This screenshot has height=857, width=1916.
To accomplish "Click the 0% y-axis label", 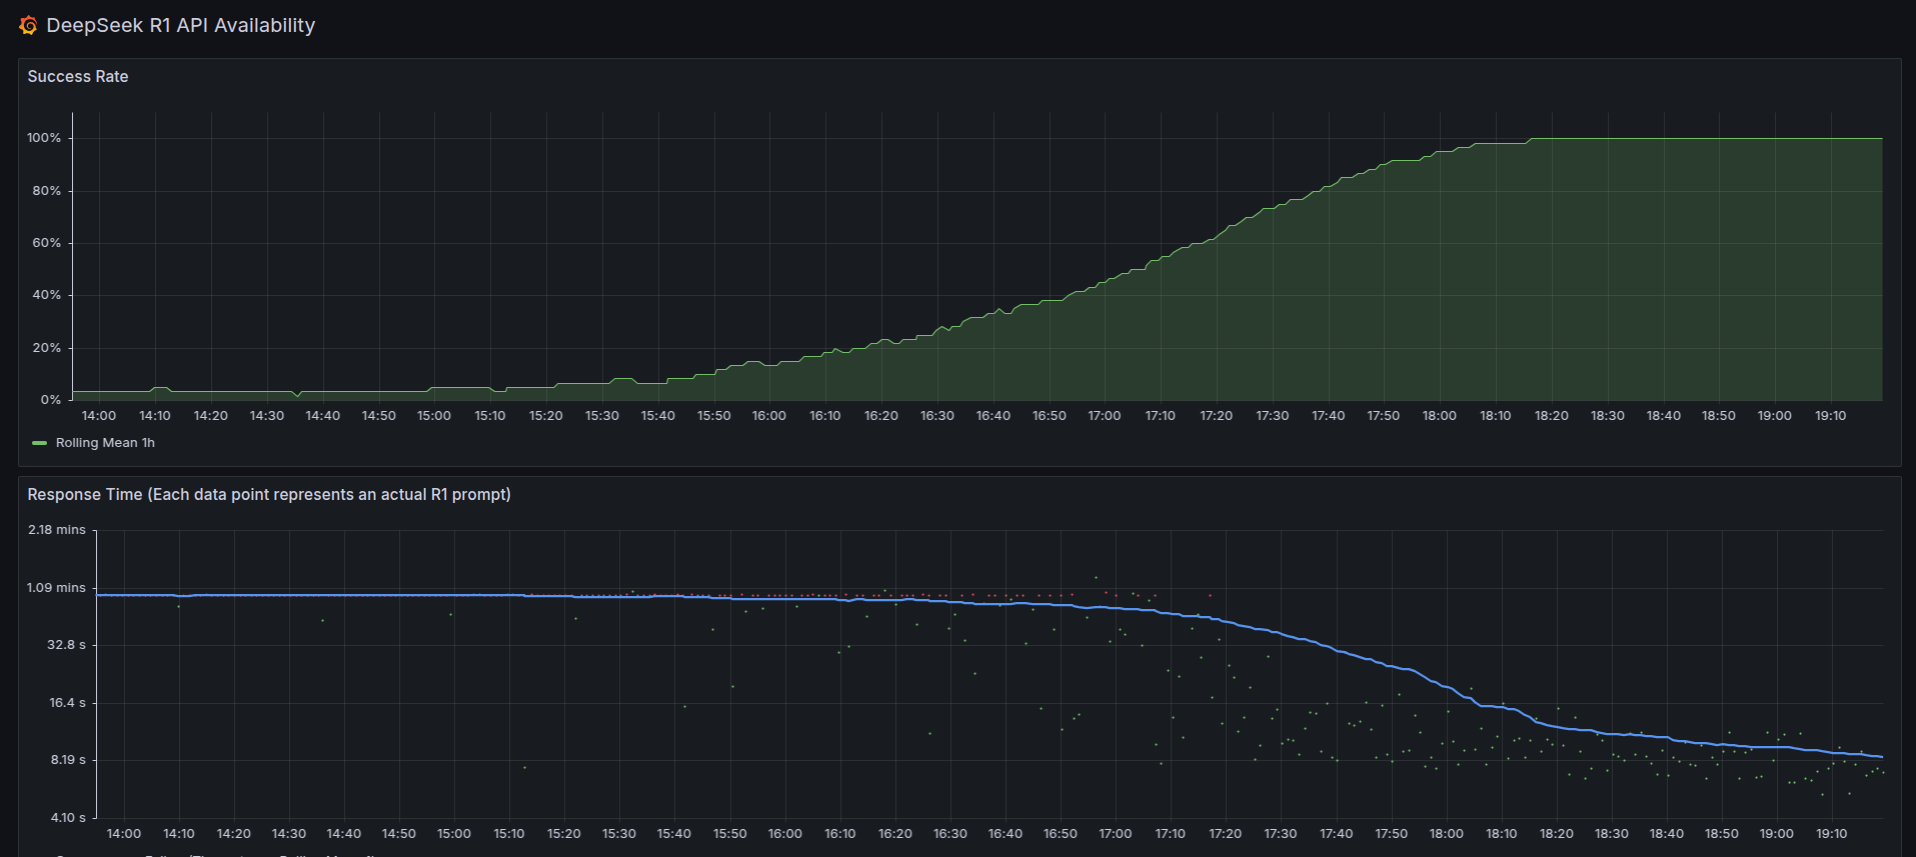I will 51,400.
